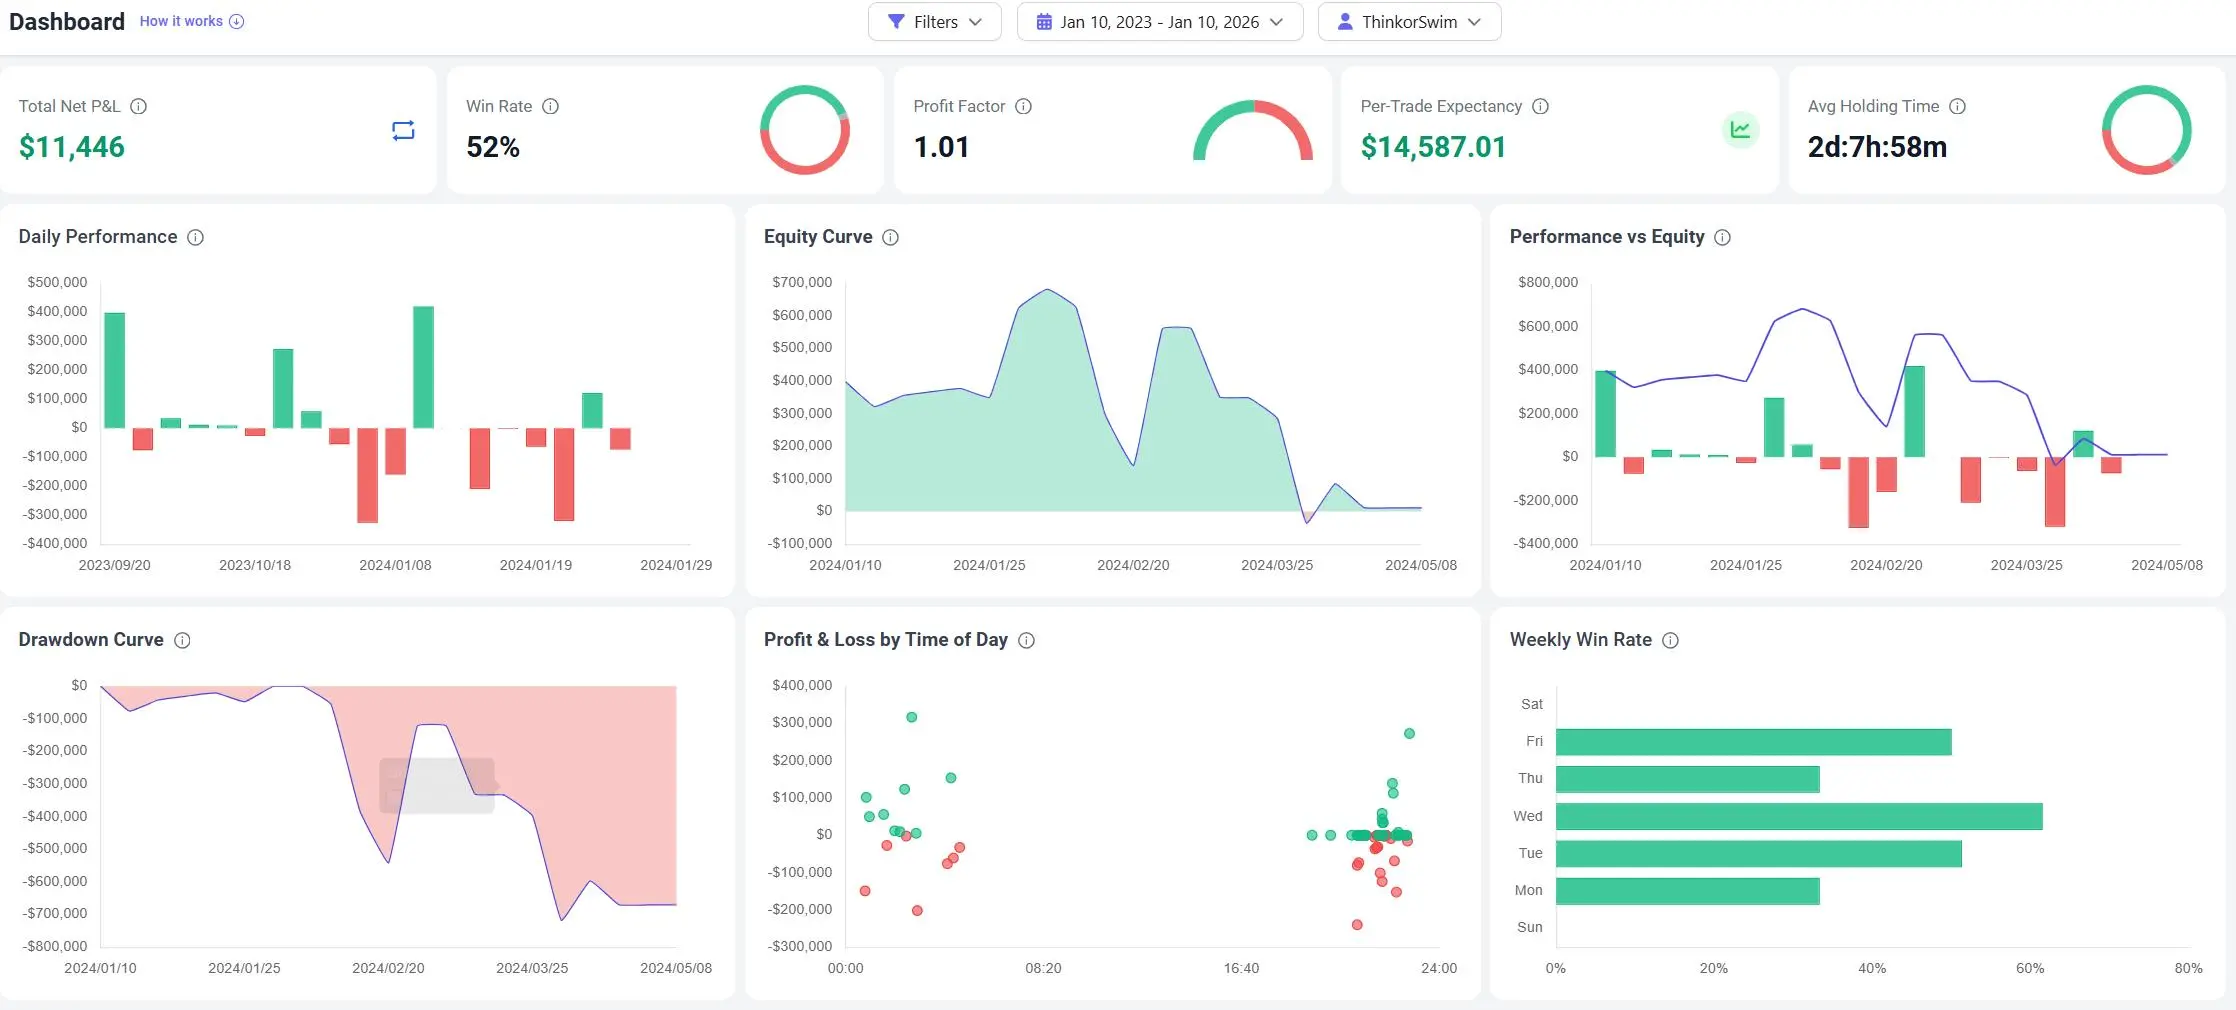Click the info icon next to Weekly Win Rate
The width and height of the screenshot is (2236, 1010).
(x=1671, y=640)
